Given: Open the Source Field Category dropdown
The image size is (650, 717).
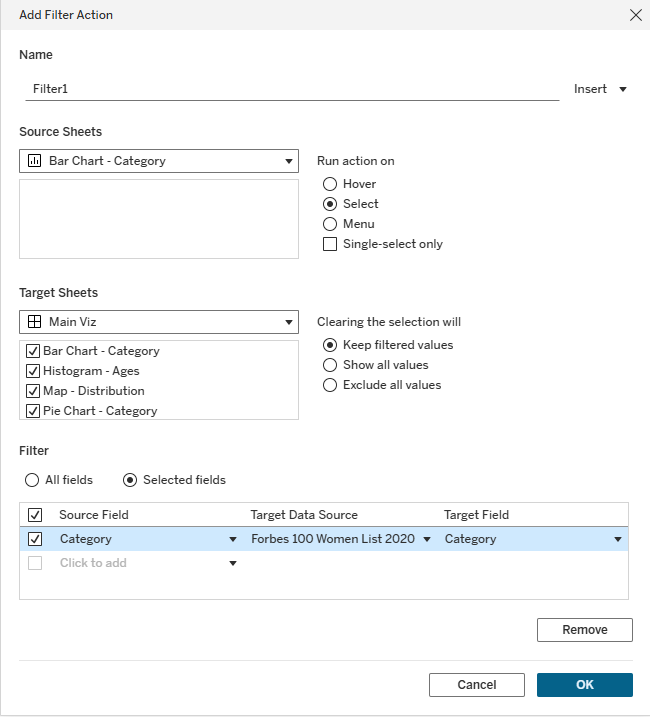Looking at the screenshot, I should click(x=233, y=539).
